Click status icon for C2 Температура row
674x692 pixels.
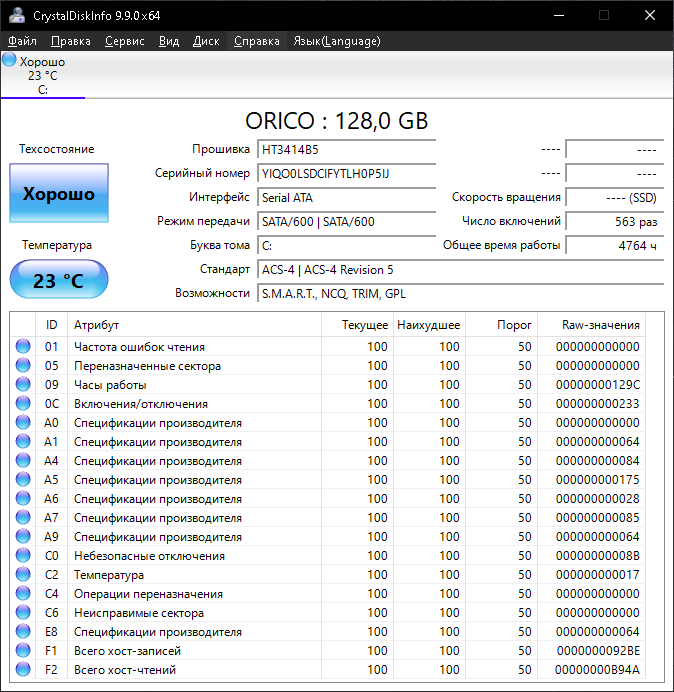[x=23, y=574]
